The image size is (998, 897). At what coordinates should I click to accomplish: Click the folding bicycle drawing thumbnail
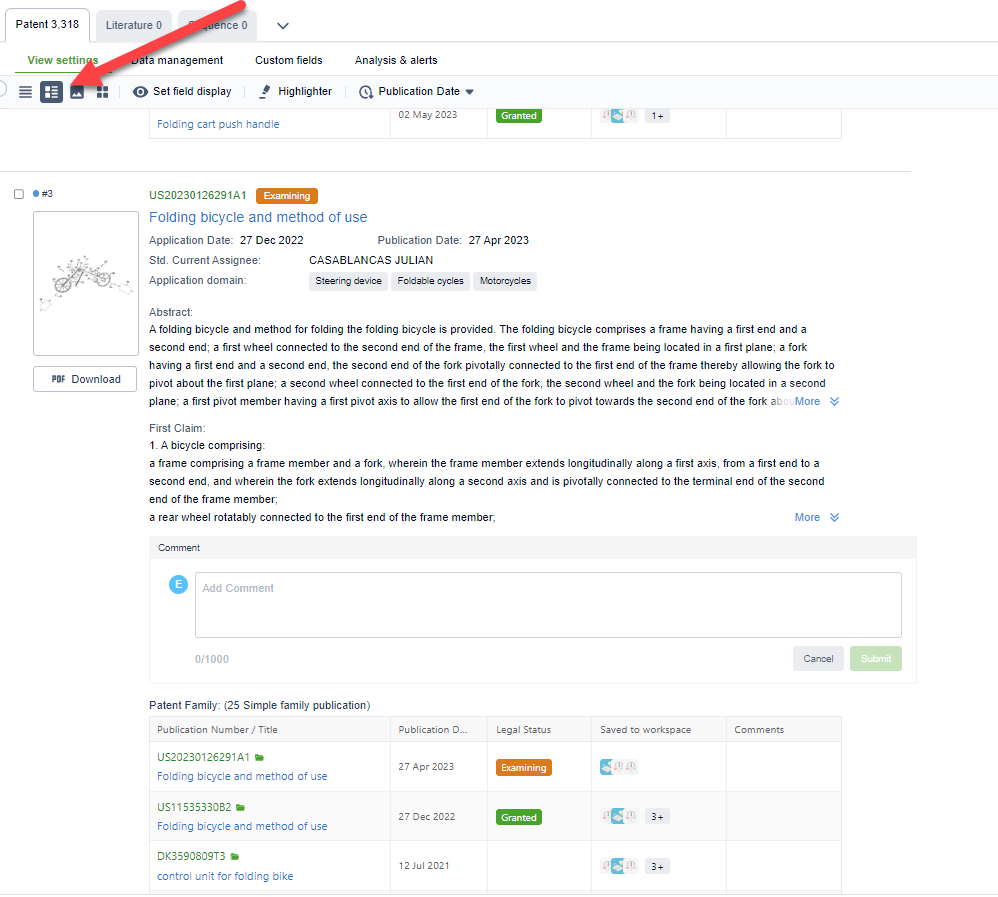coord(86,283)
